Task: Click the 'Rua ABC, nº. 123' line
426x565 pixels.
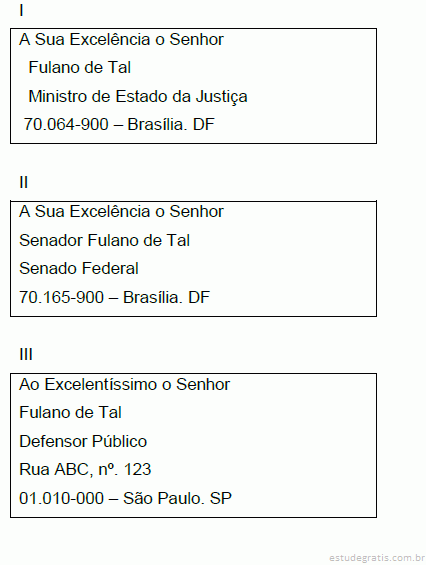Action: coord(85,470)
